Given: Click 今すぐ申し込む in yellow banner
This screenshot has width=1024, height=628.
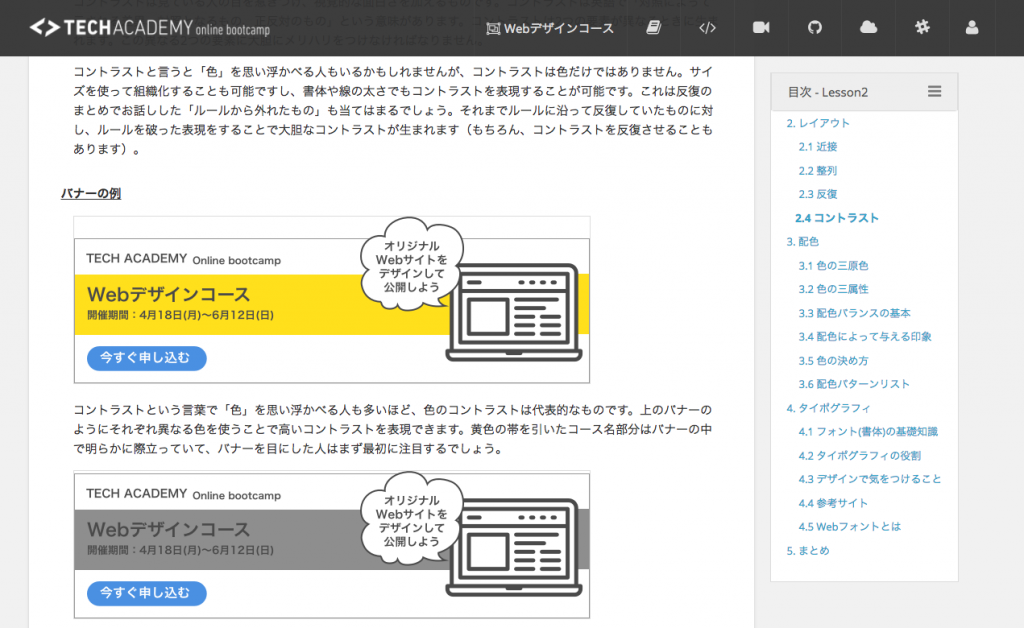Looking at the screenshot, I should coord(146,358).
